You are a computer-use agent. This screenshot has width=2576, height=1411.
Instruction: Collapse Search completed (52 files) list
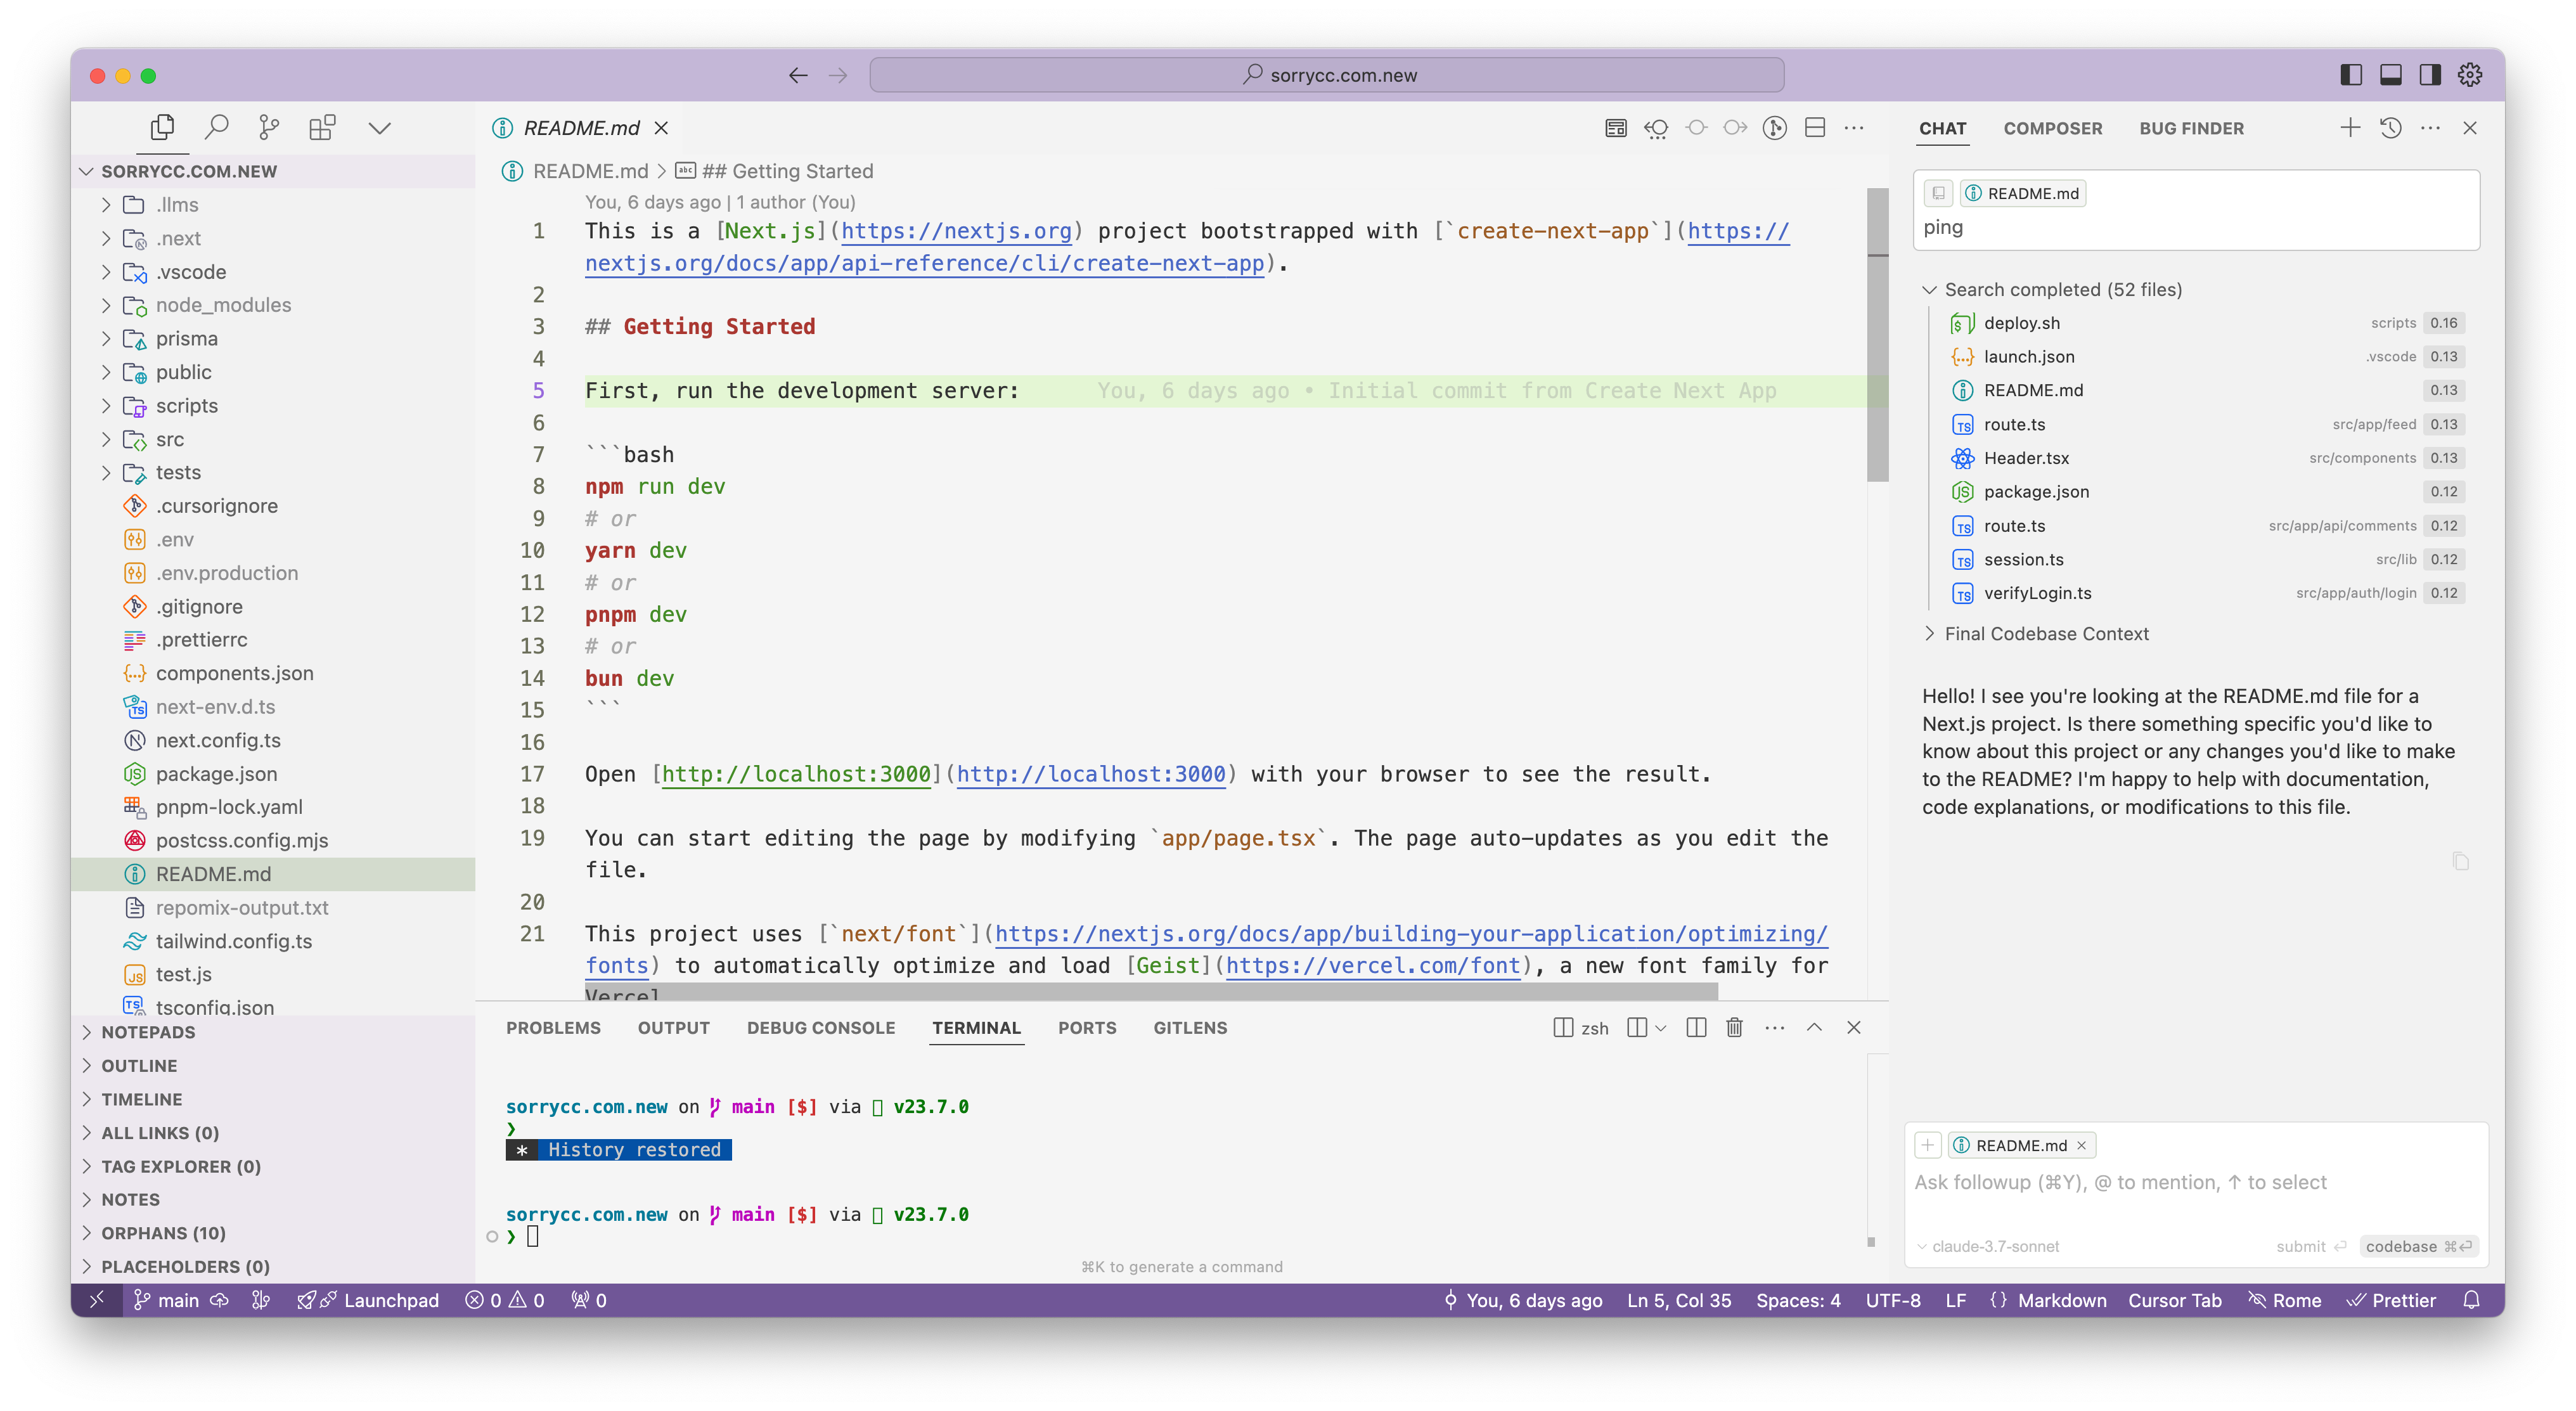pyautogui.click(x=2052, y=290)
